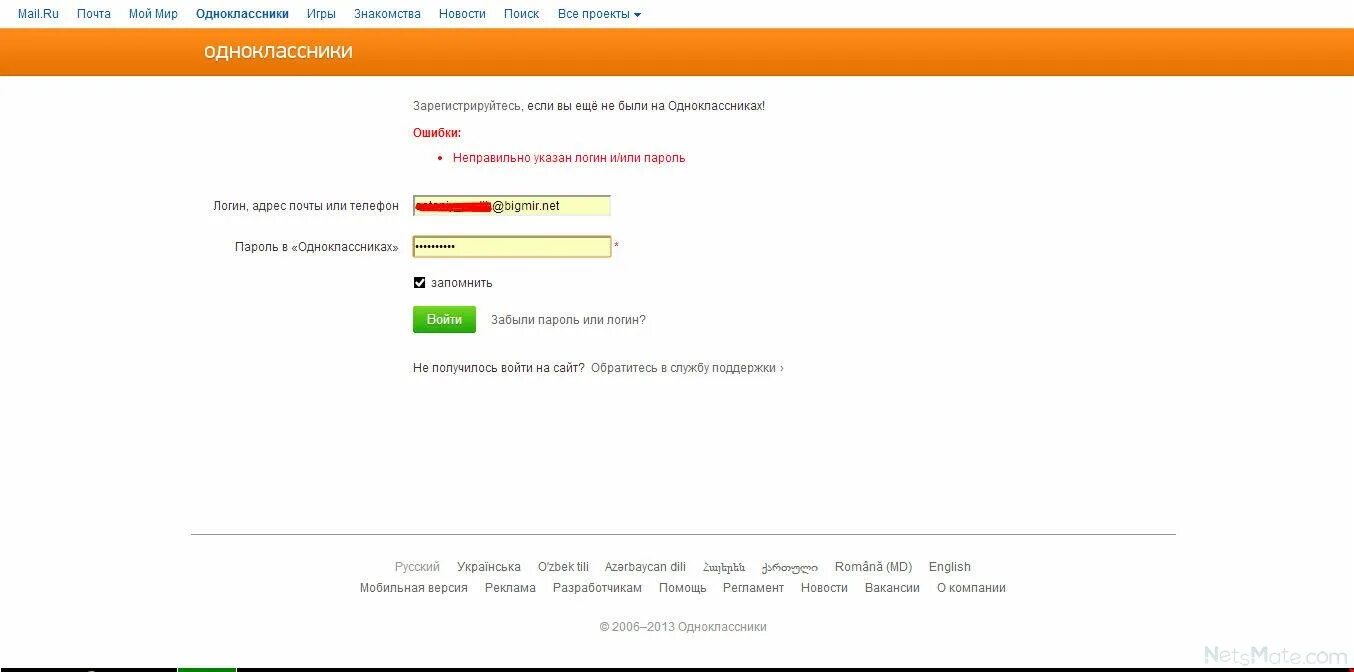Click the Неправильно указан логин error text
The width and height of the screenshot is (1354, 672).
pos(569,158)
